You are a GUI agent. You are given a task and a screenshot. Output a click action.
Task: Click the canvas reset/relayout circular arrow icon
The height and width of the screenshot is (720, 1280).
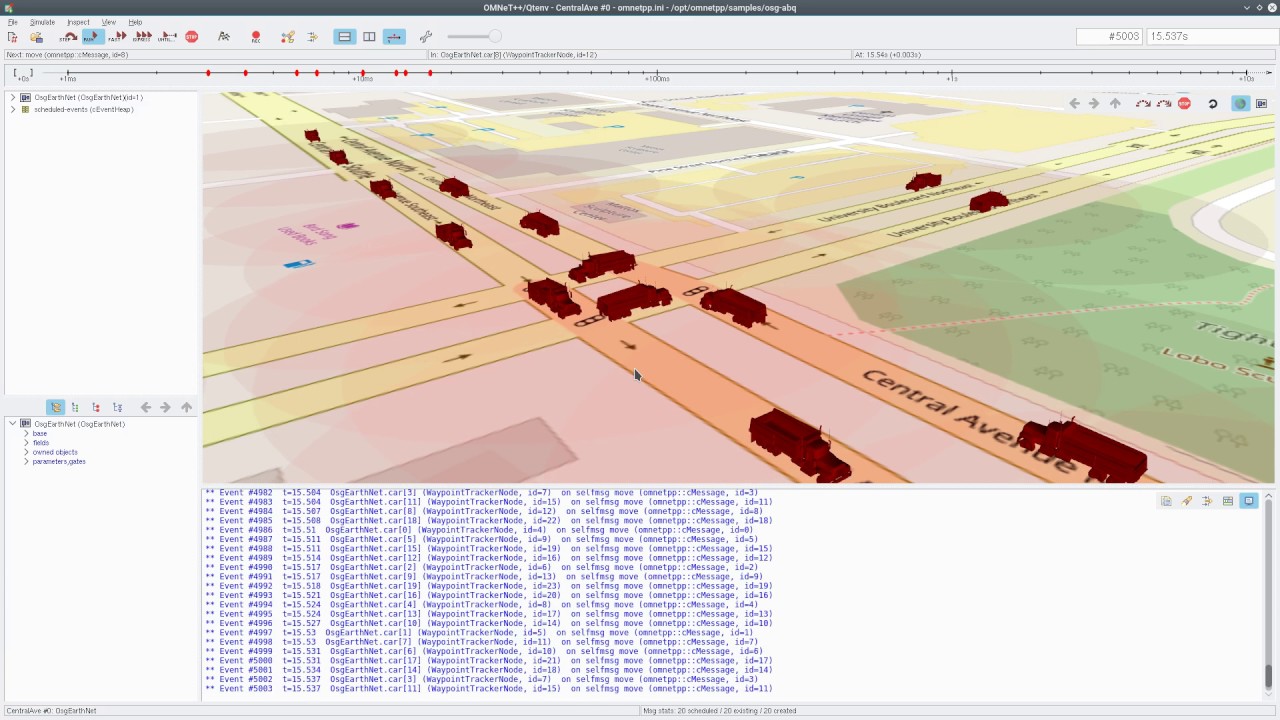[x=1213, y=103]
